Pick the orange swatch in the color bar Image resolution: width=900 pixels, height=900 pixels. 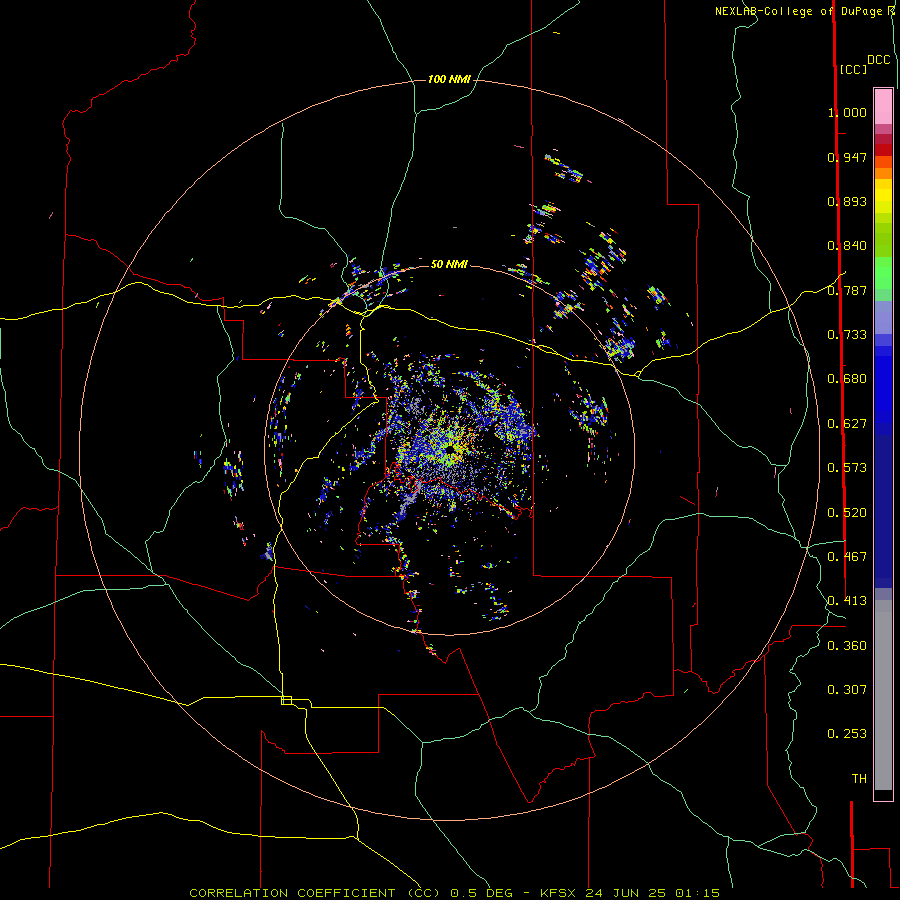pos(883,173)
